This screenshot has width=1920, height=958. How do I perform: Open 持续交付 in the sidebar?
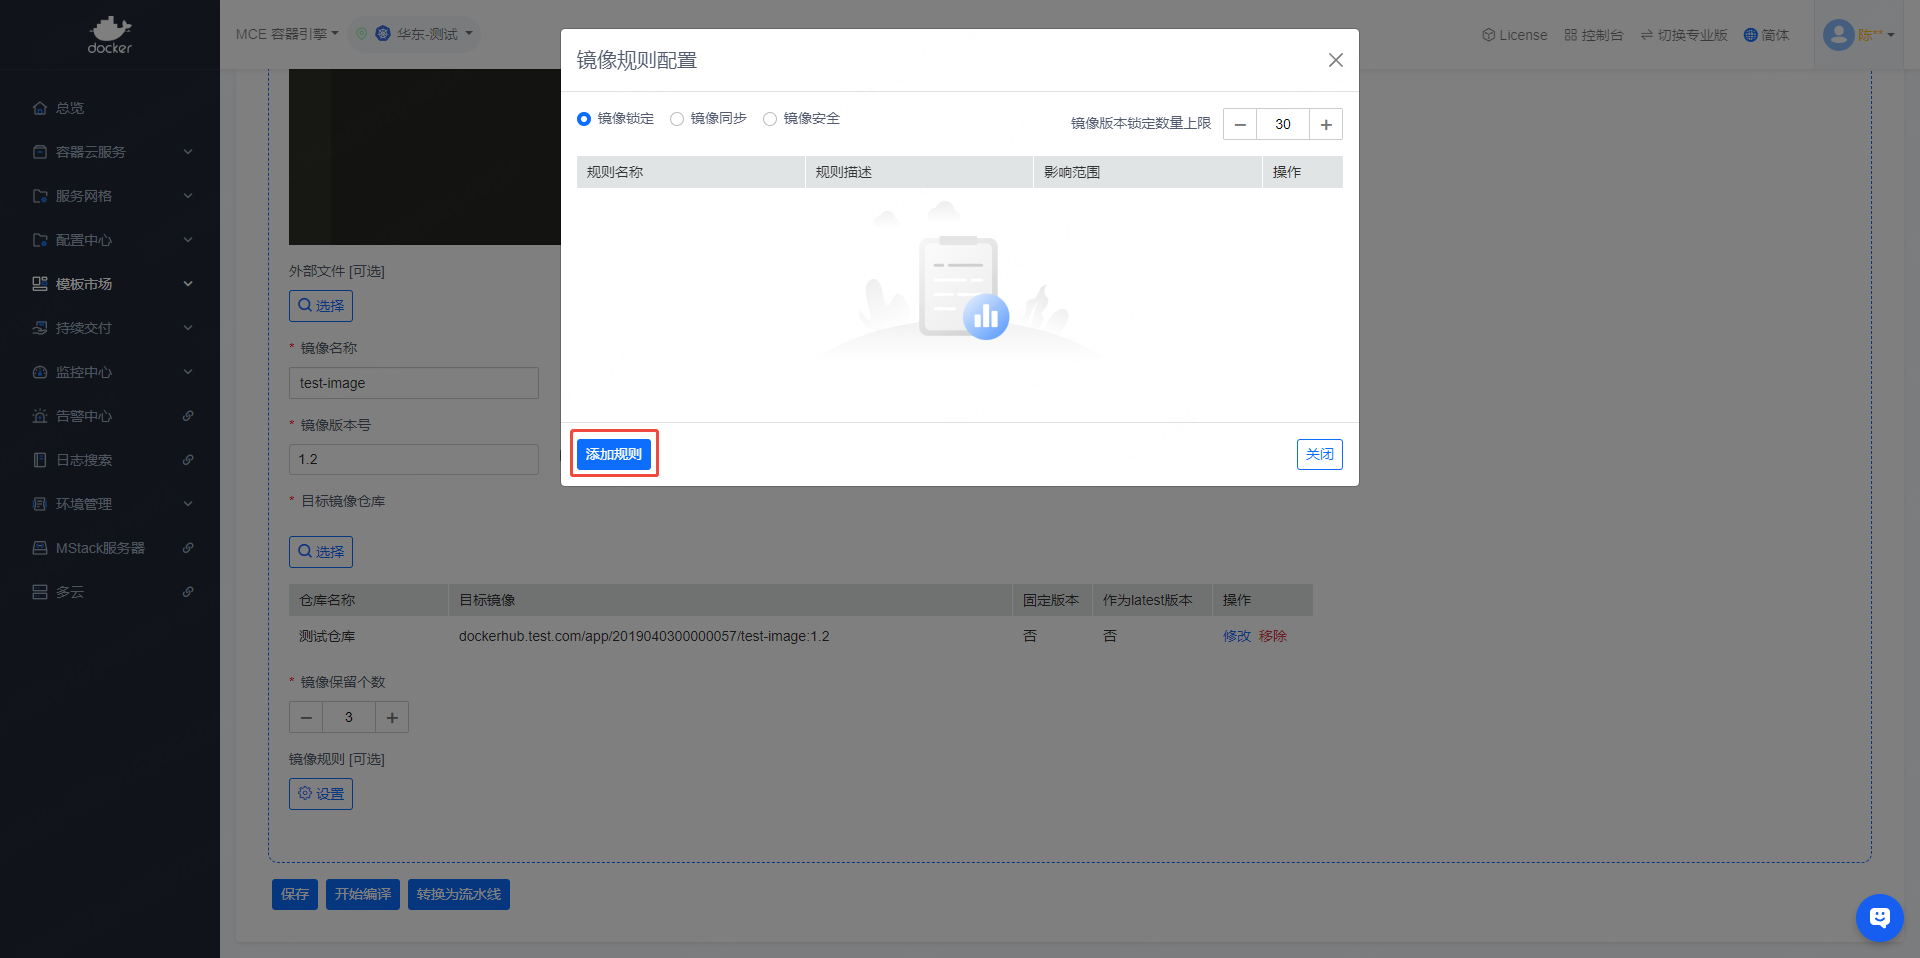tap(110, 328)
